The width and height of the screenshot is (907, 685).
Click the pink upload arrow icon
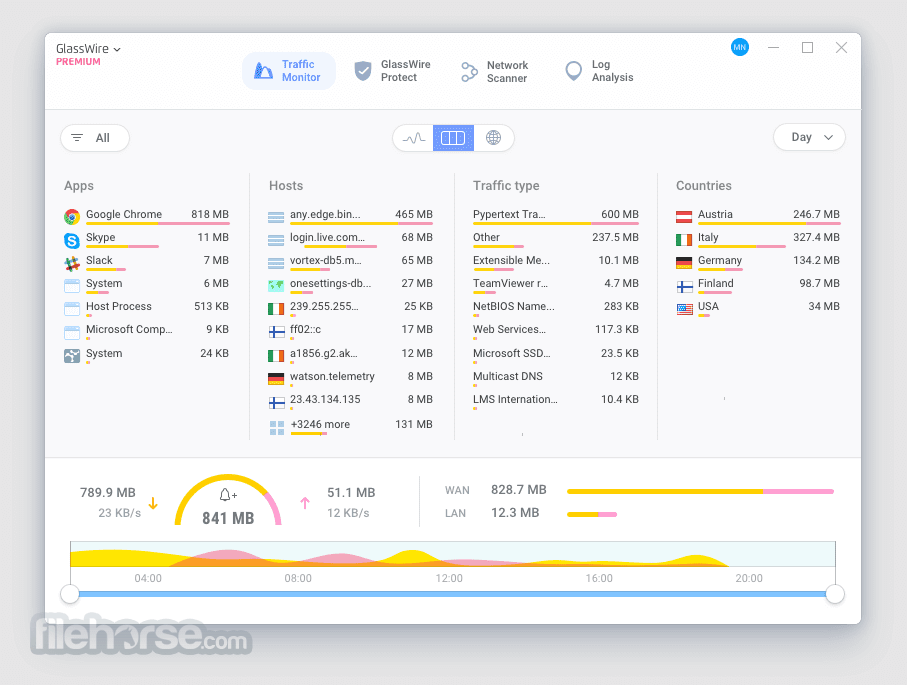click(305, 503)
